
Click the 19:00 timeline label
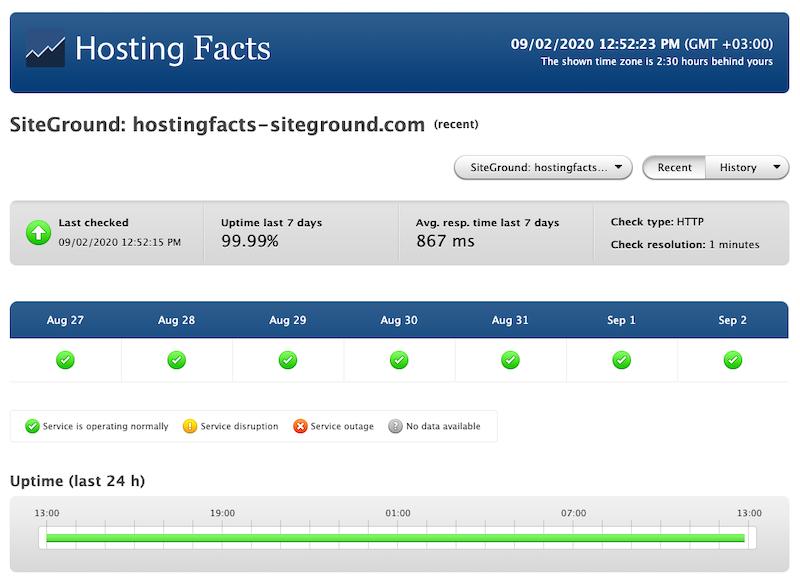[x=222, y=513]
